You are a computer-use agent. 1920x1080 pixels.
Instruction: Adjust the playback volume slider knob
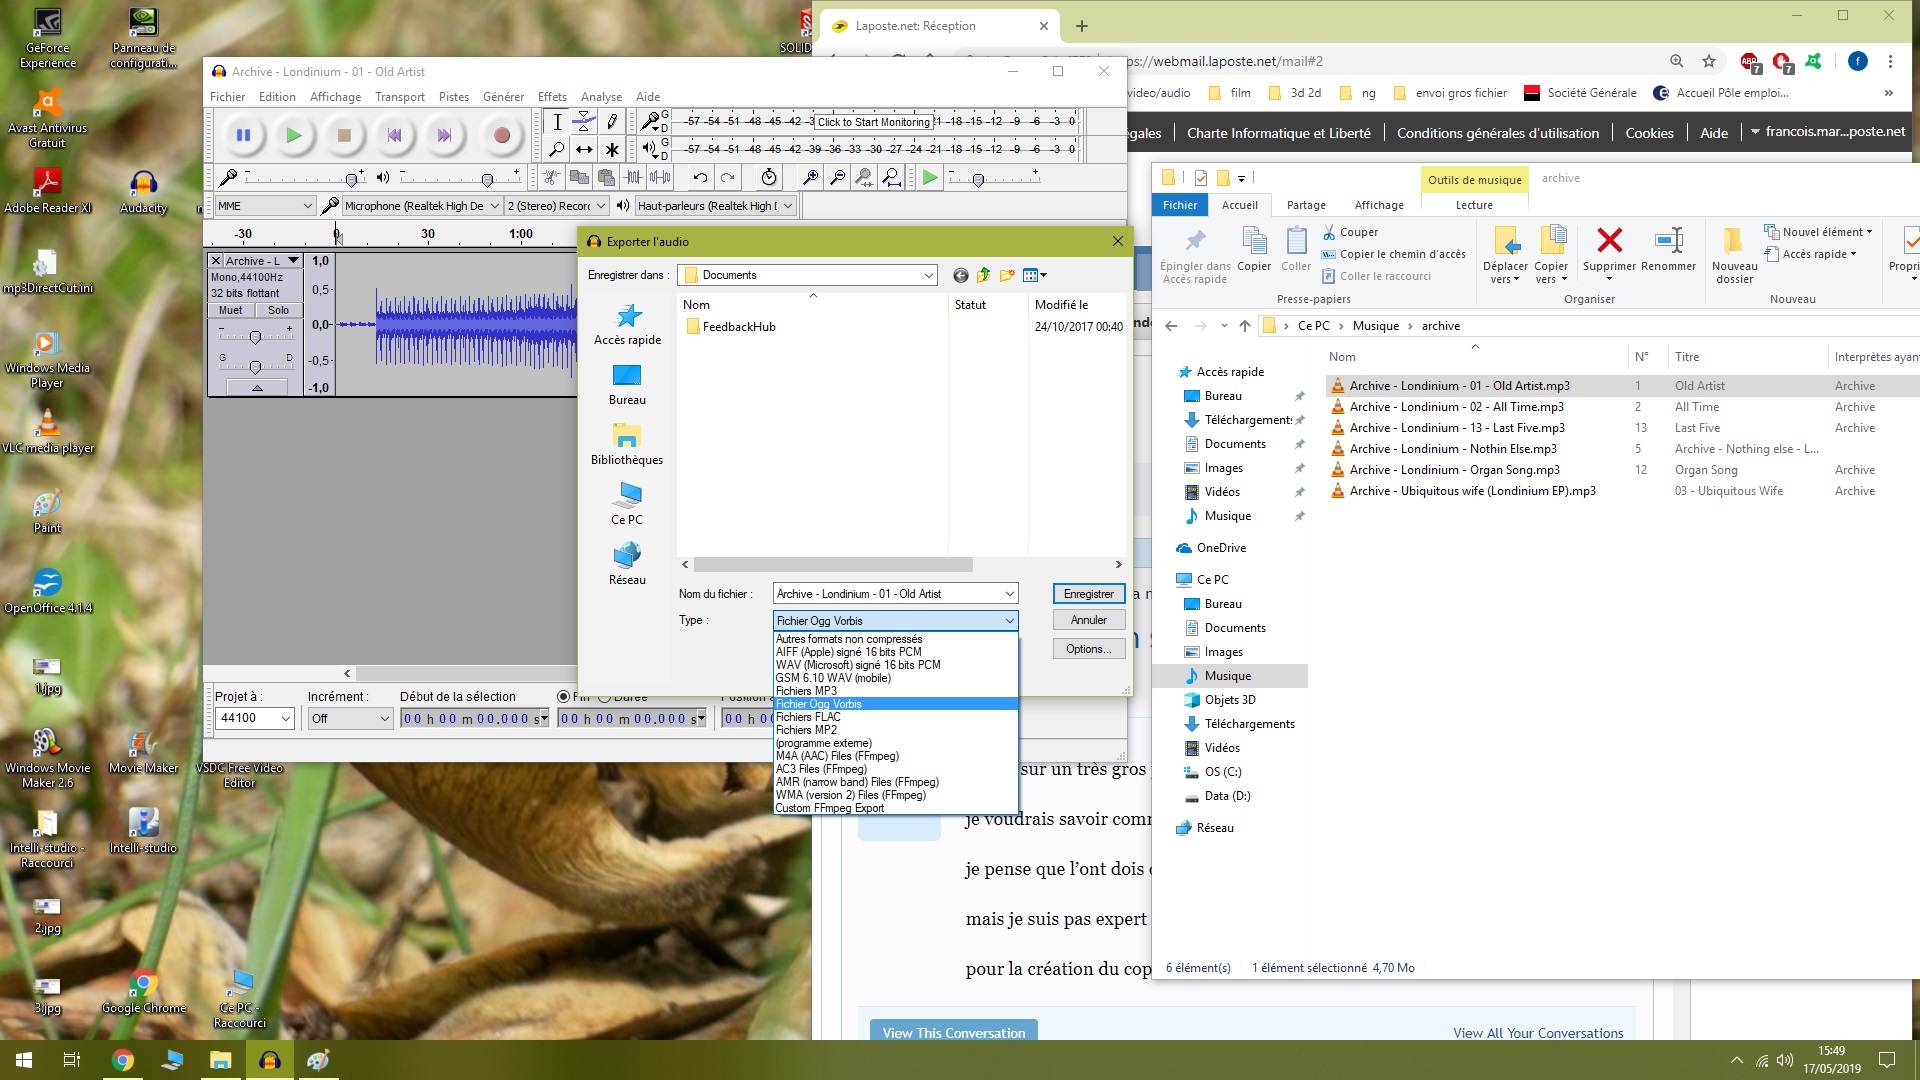point(487,180)
